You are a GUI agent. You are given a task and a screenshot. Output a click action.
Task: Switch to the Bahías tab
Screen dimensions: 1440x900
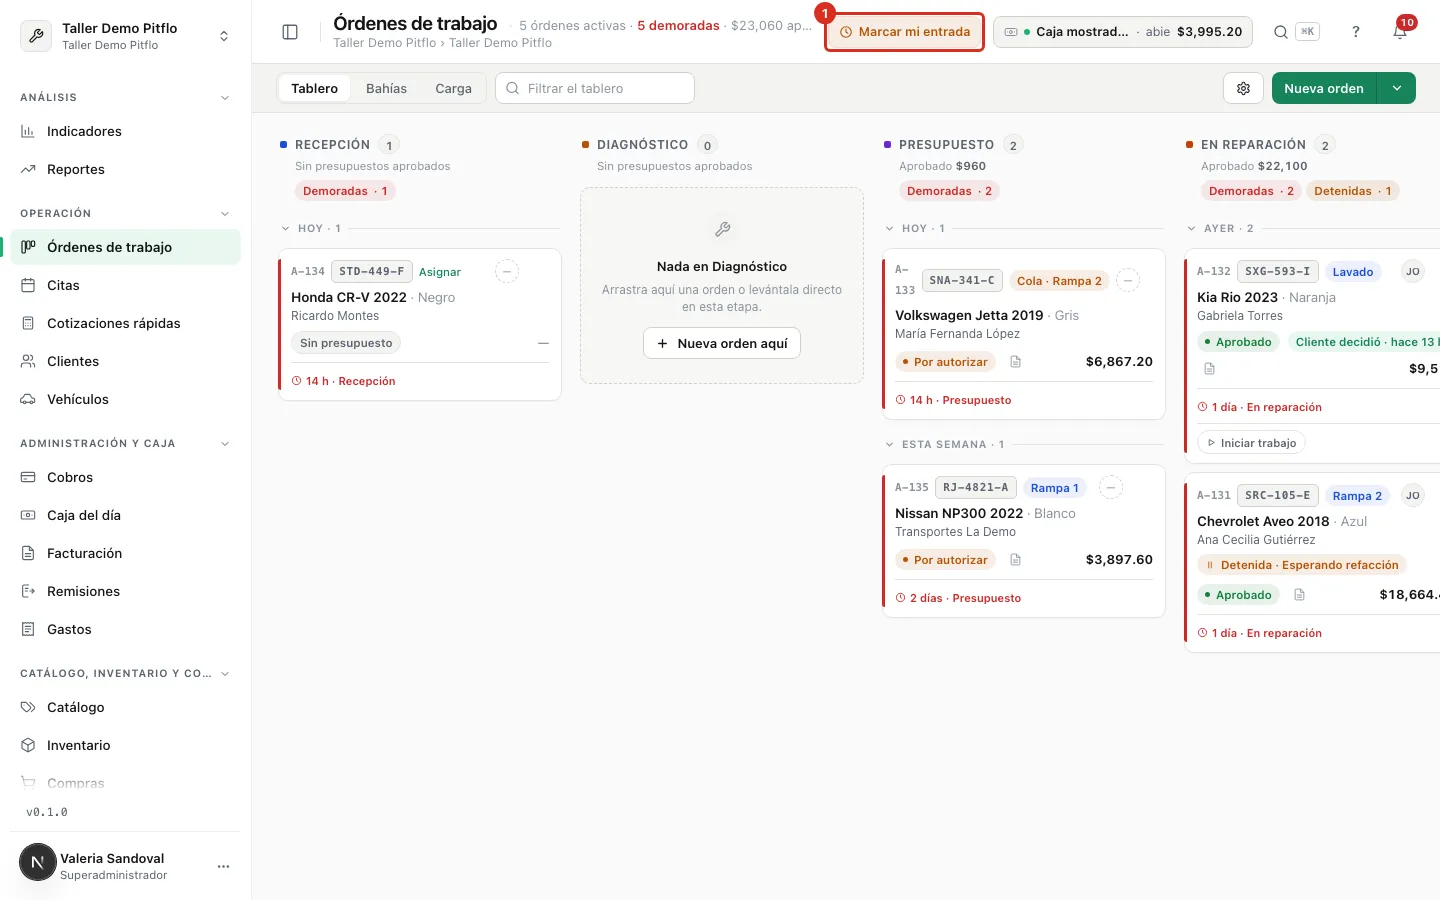[386, 88]
